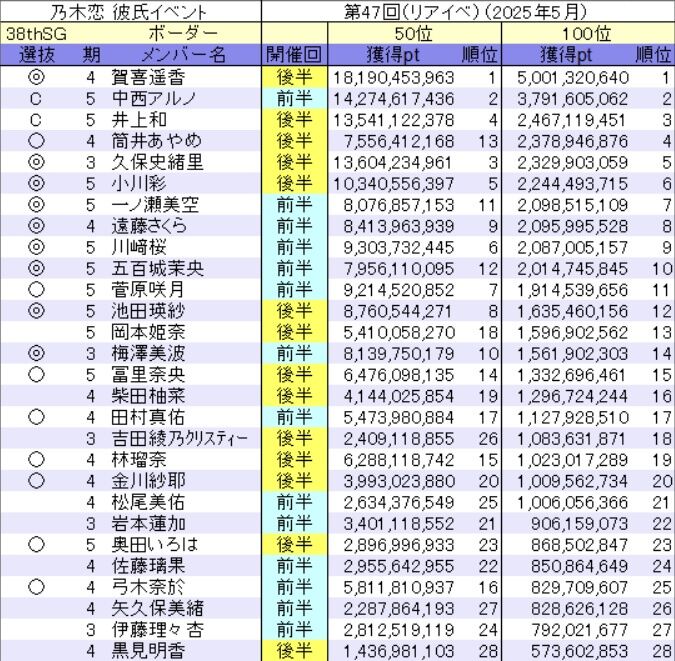Click the value 1,436,981,103

[399, 652]
